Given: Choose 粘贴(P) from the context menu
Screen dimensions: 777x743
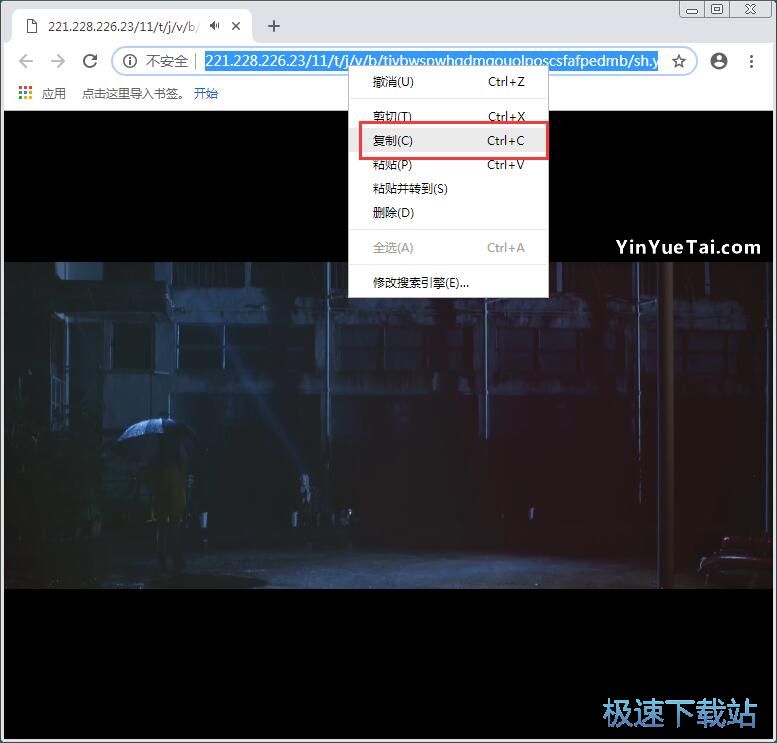Looking at the screenshot, I should pyautogui.click(x=448, y=165).
